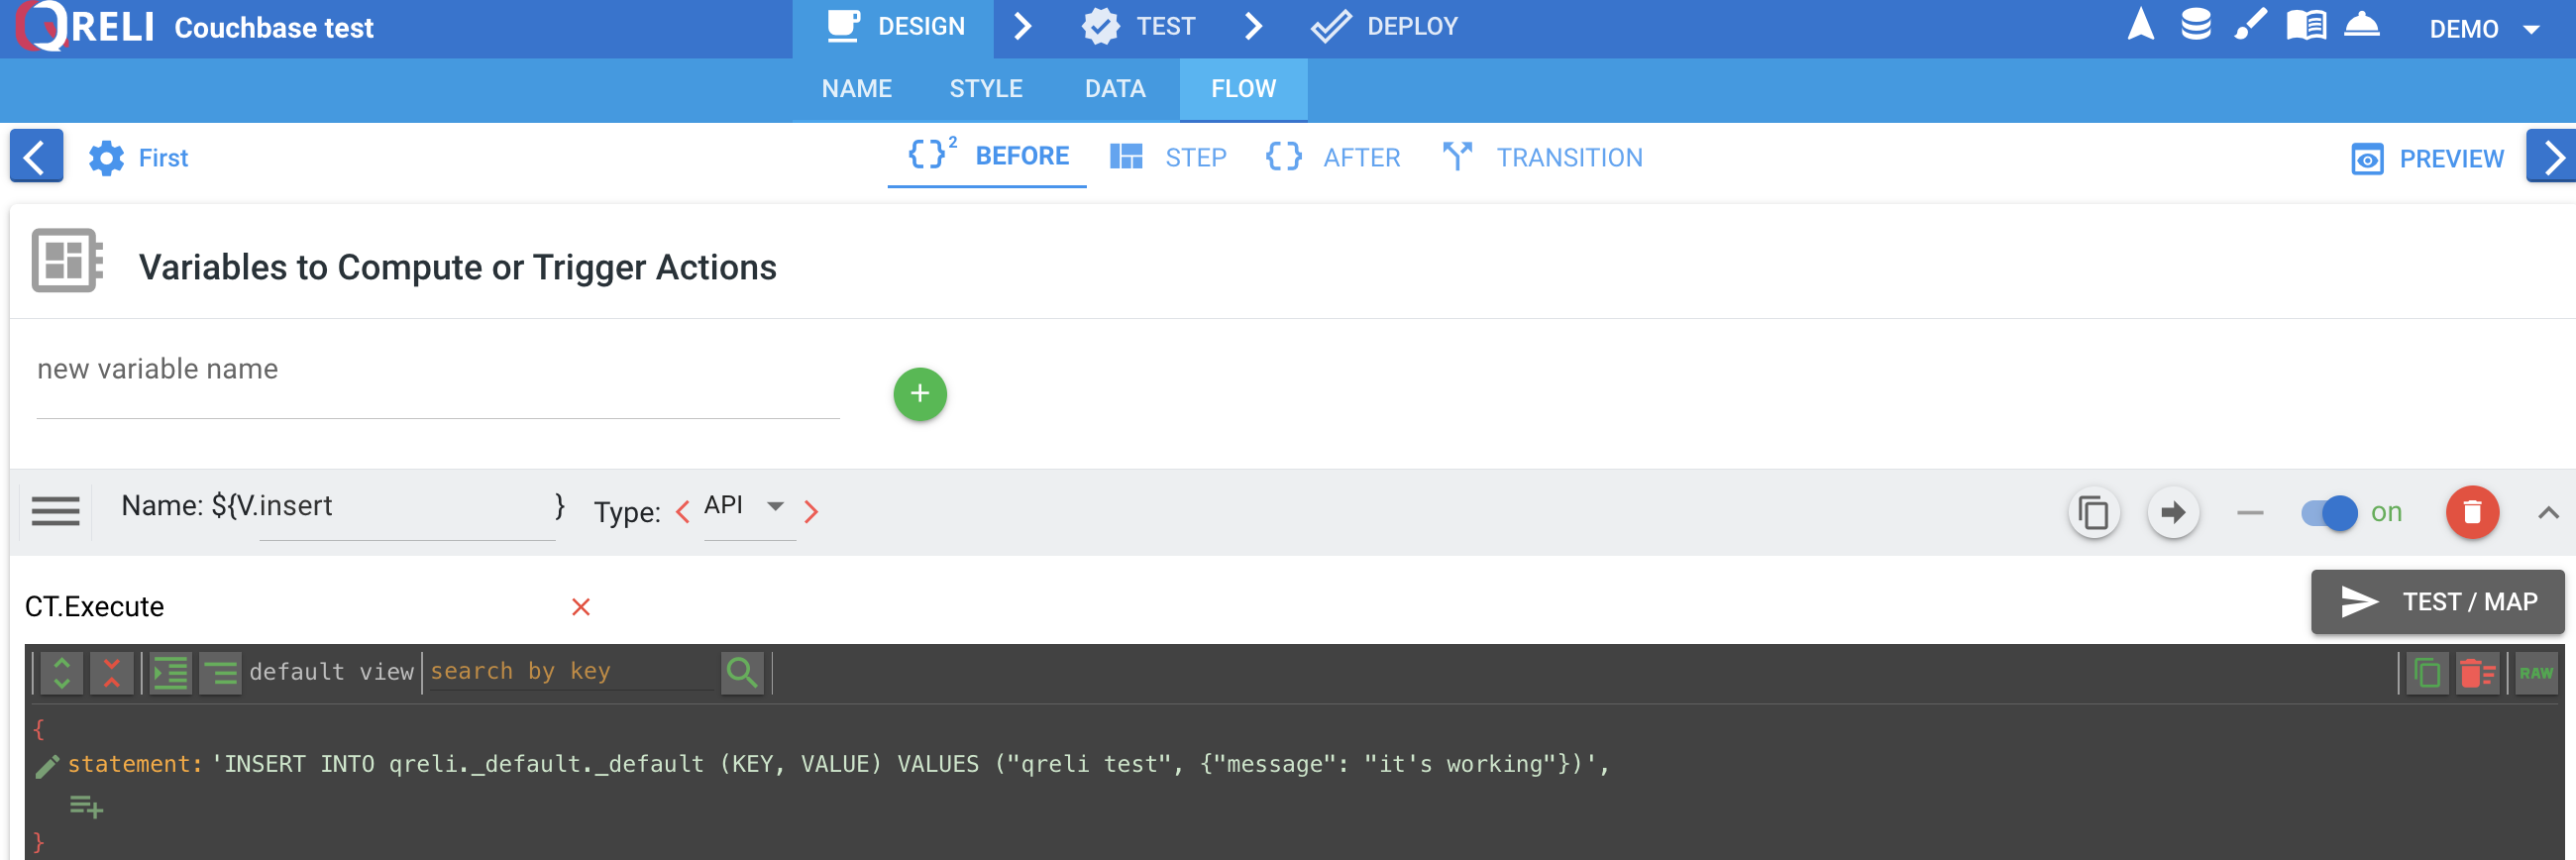
Task: Switch to the FLOW tab
Action: 1243,89
